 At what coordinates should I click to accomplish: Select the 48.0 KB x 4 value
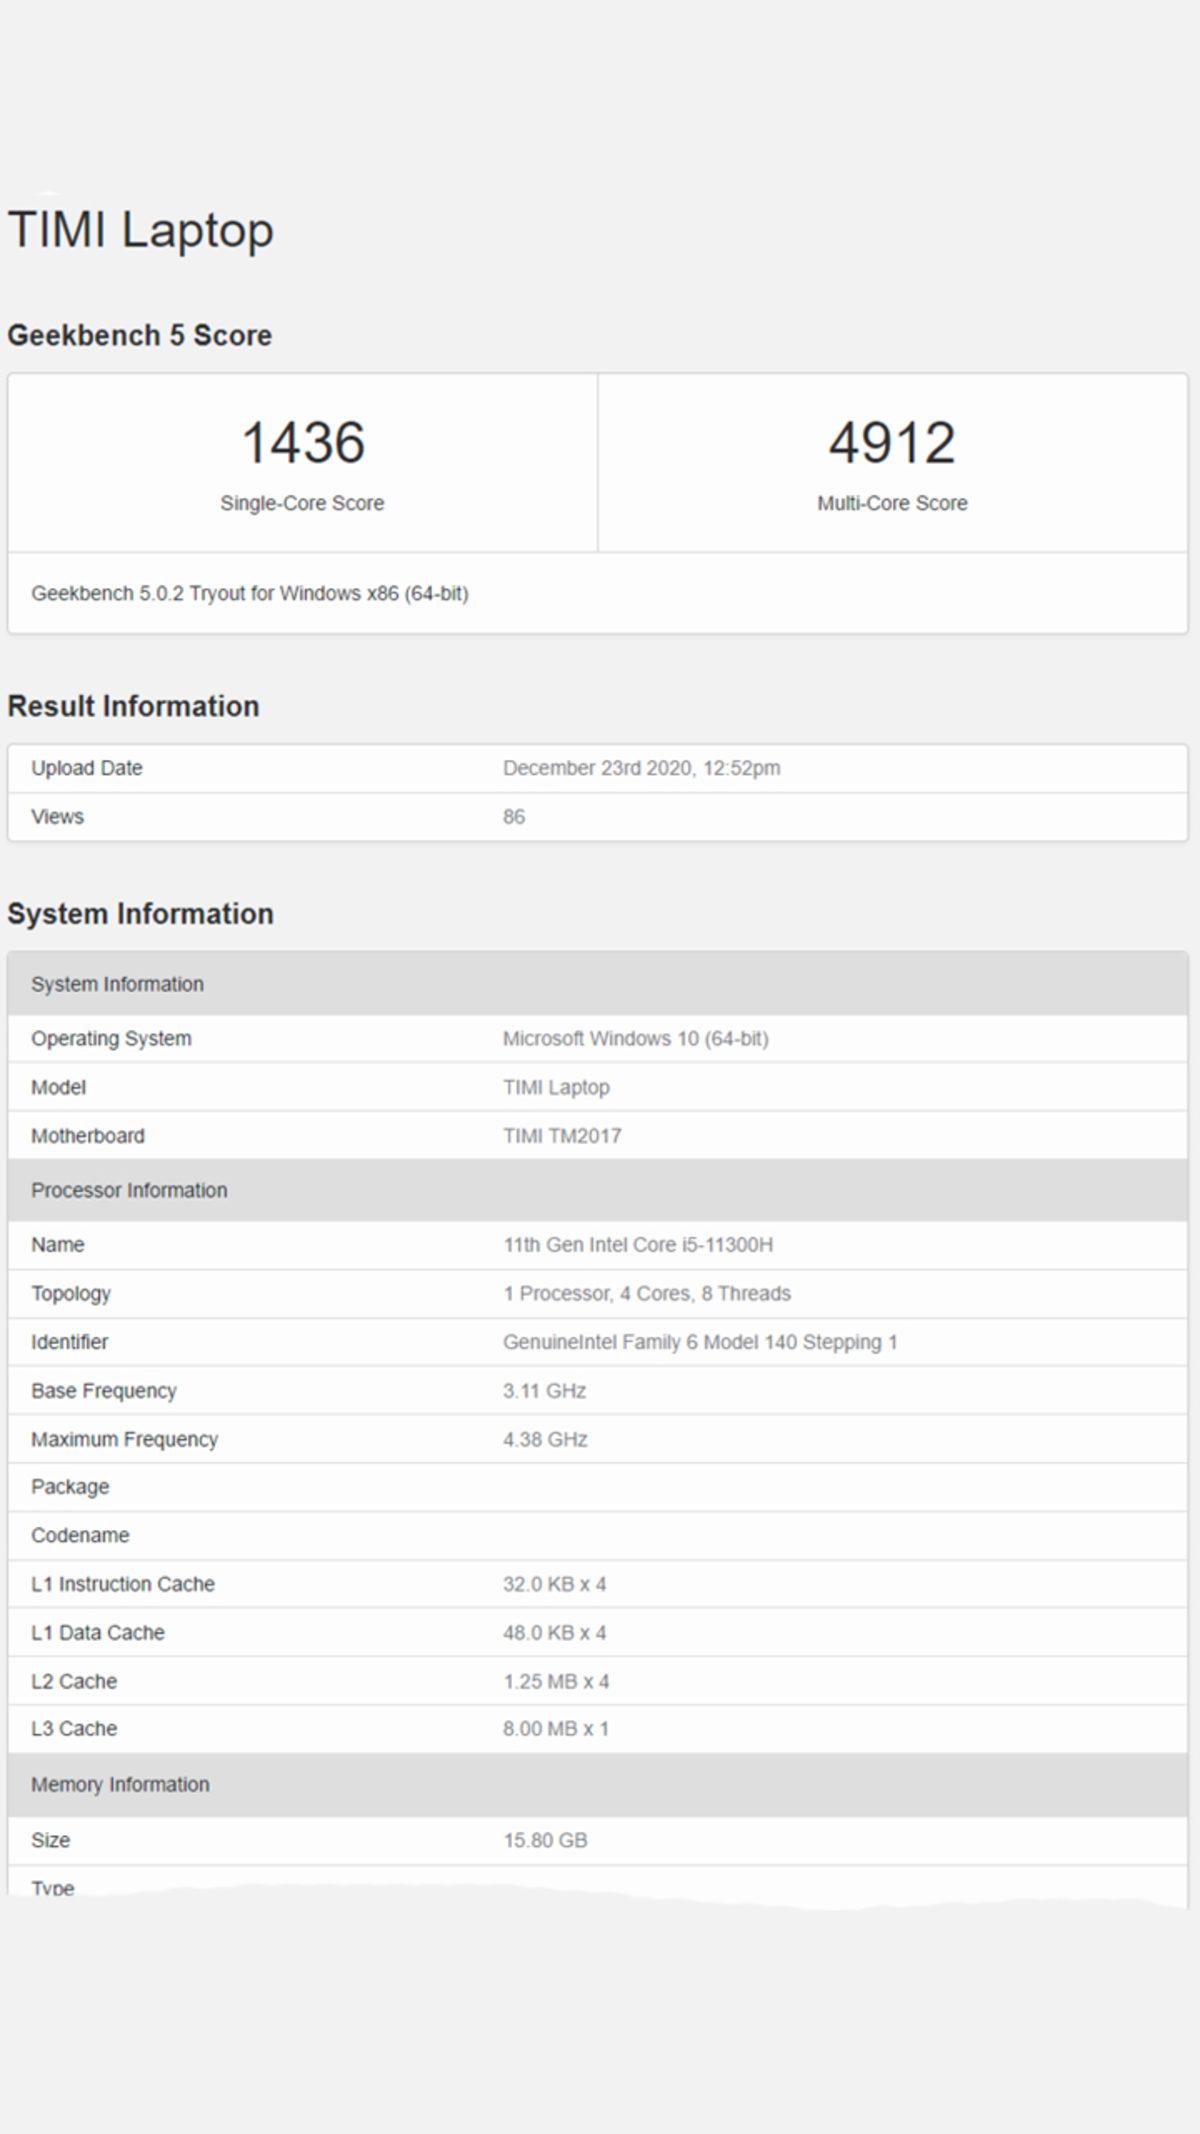coord(555,1632)
